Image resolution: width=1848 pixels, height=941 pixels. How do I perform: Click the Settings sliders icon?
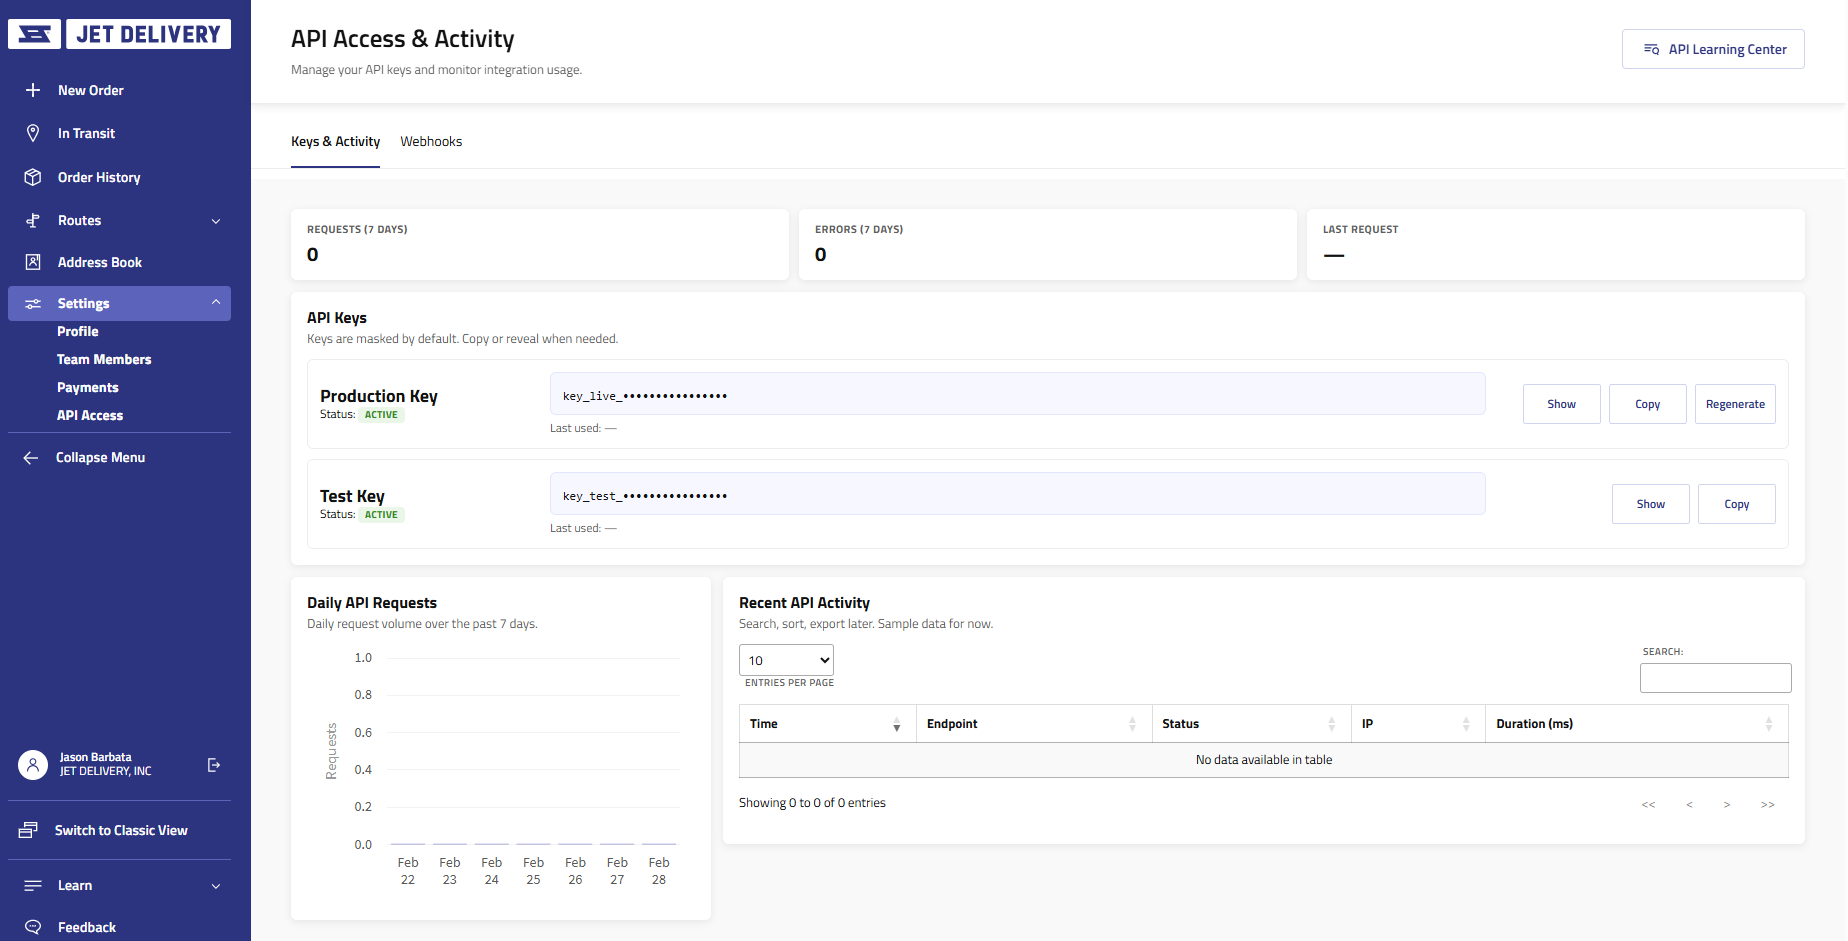click(x=33, y=303)
